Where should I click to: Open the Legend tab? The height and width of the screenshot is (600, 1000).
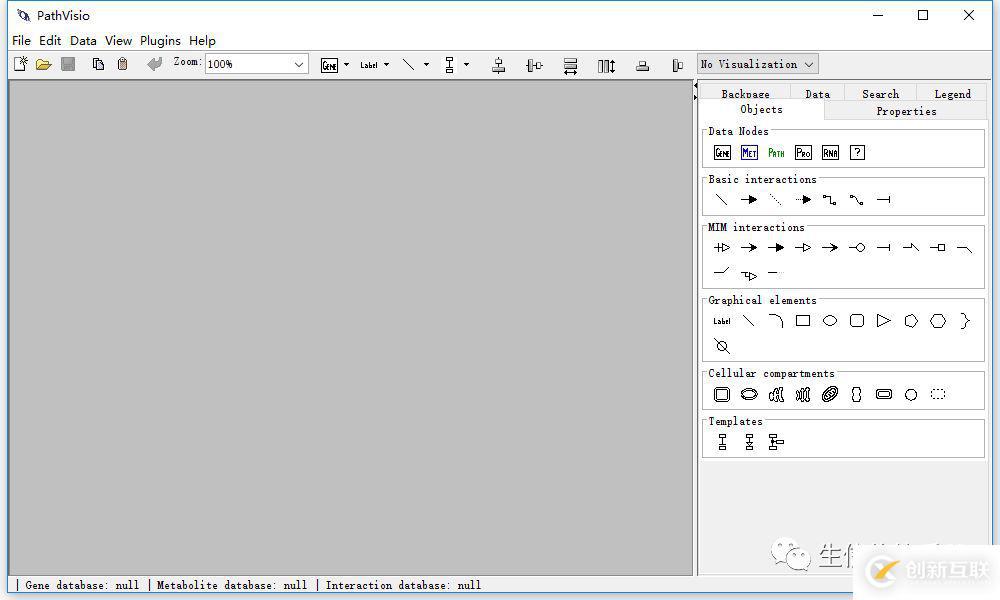coord(952,94)
